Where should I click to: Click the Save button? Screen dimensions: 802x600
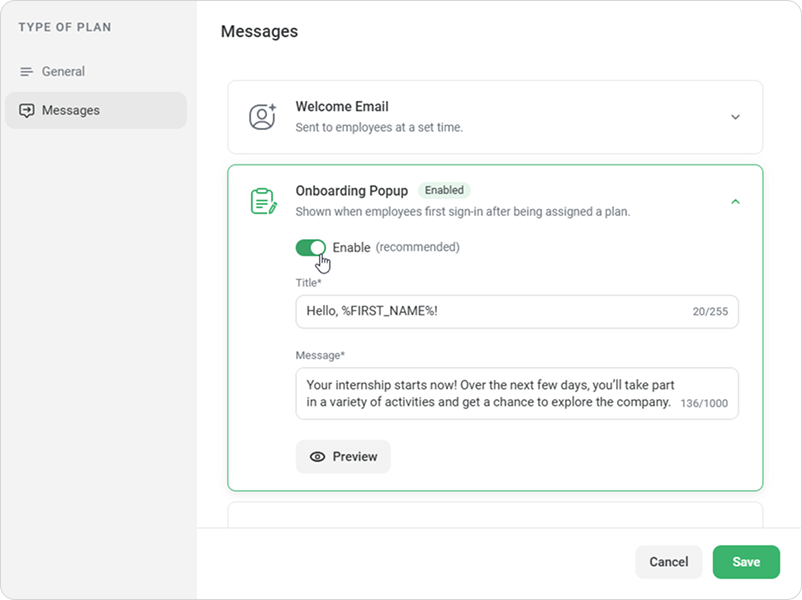[x=746, y=562]
